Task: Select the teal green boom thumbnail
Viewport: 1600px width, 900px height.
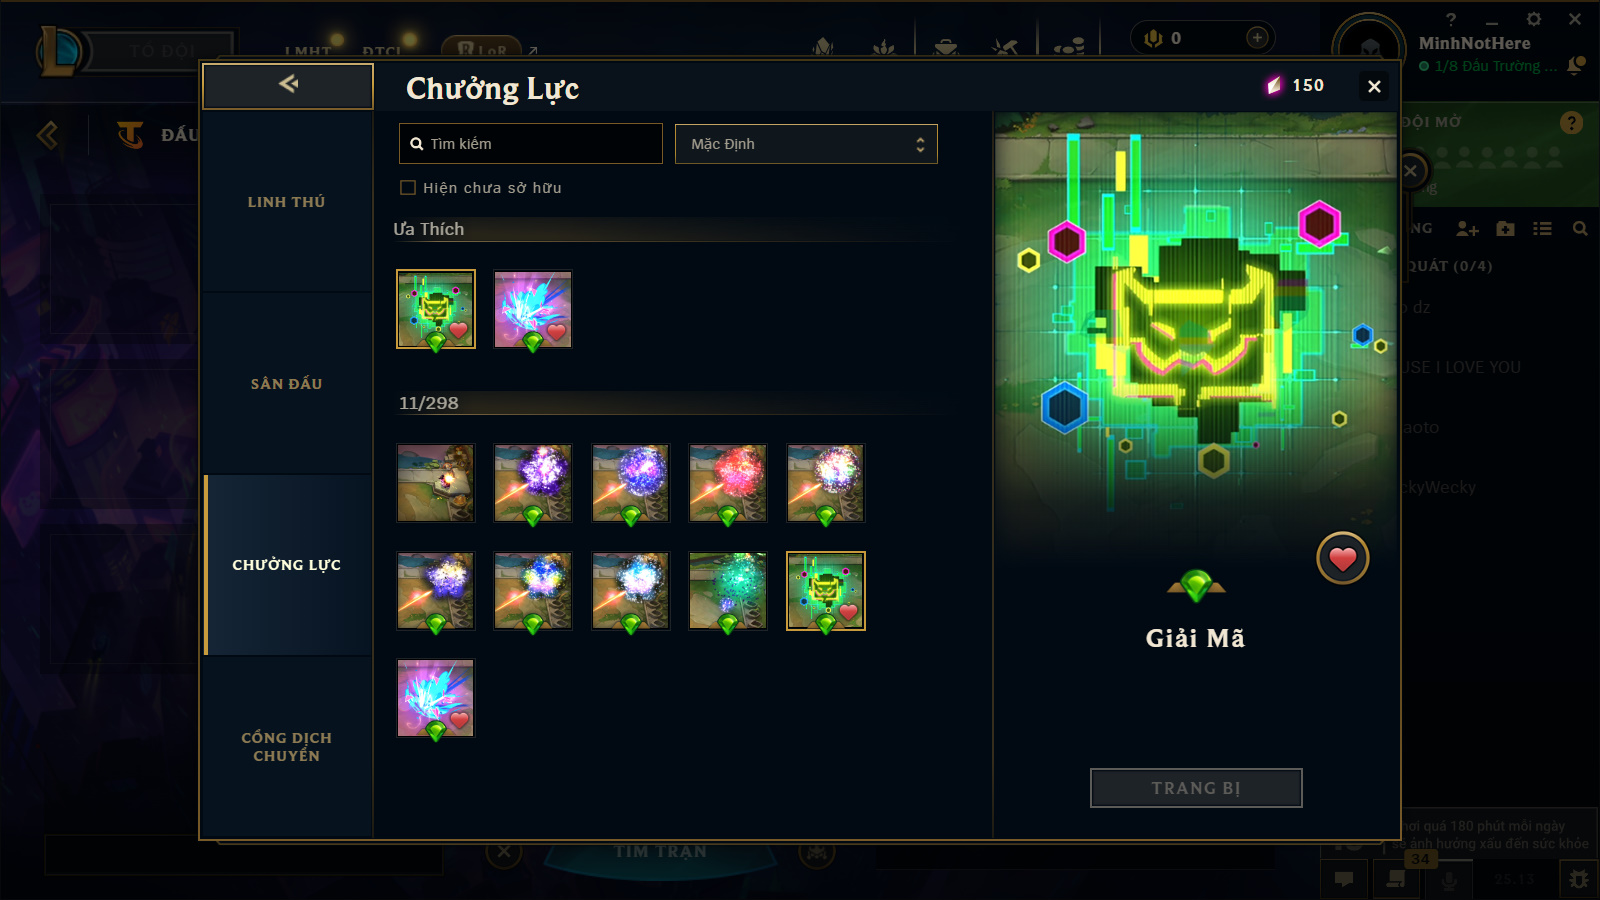Action: tap(728, 591)
